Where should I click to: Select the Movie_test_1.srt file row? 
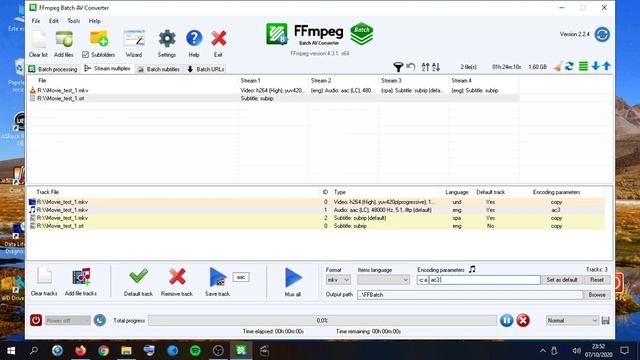point(274,98)
